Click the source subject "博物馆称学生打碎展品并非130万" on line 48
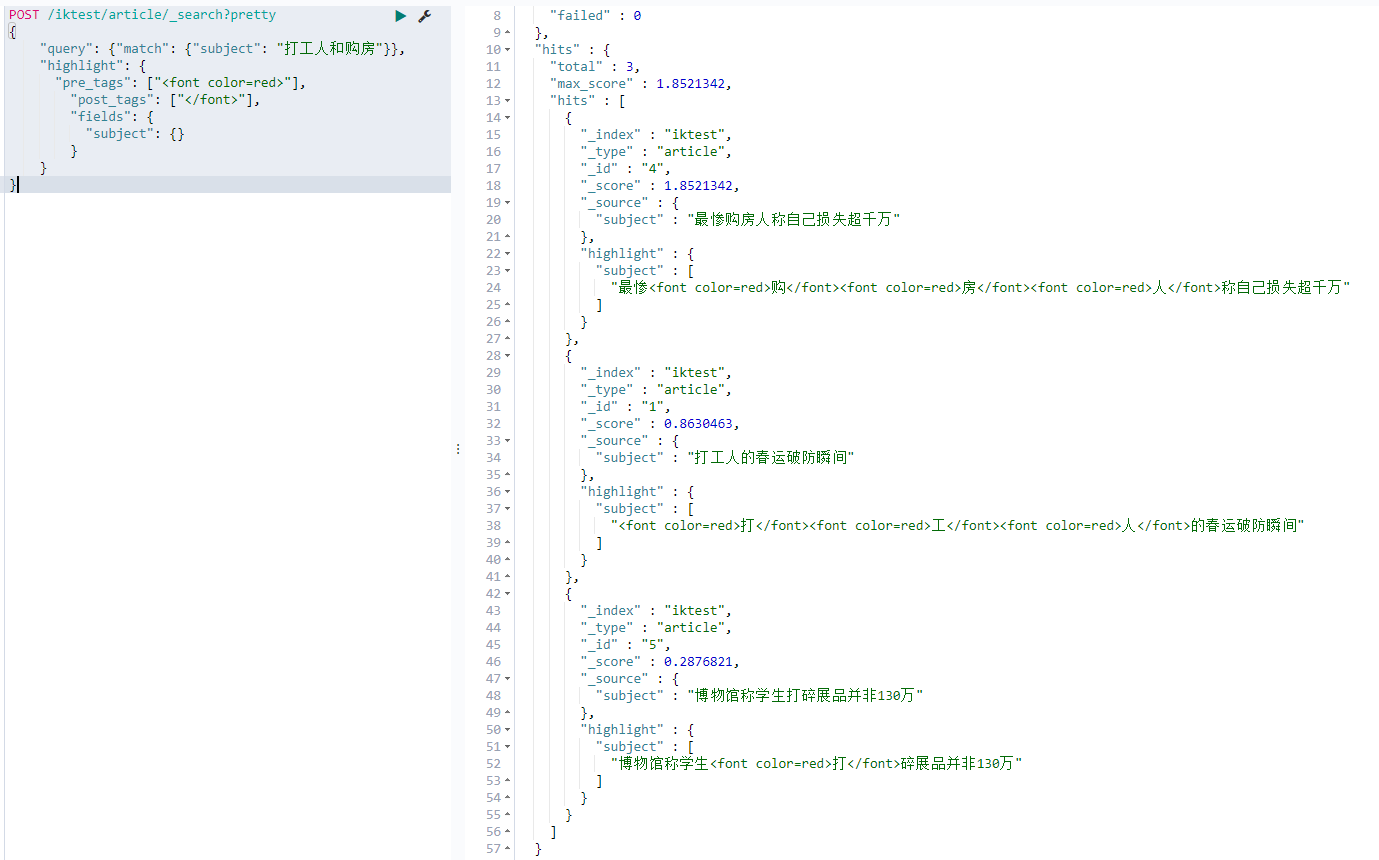This screenshot has height=860, width=1379. (x=804, y=696)
